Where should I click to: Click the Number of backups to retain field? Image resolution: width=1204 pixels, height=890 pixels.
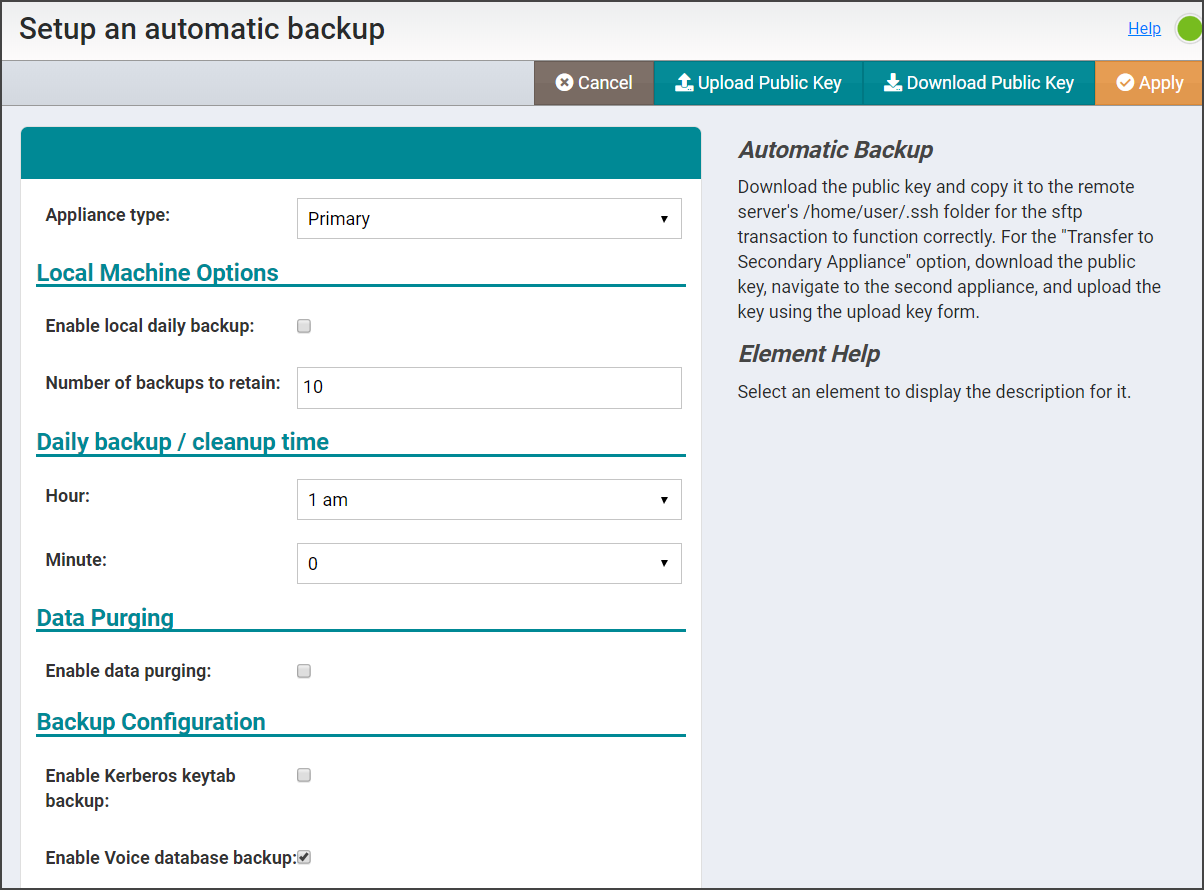pos(489,388)
